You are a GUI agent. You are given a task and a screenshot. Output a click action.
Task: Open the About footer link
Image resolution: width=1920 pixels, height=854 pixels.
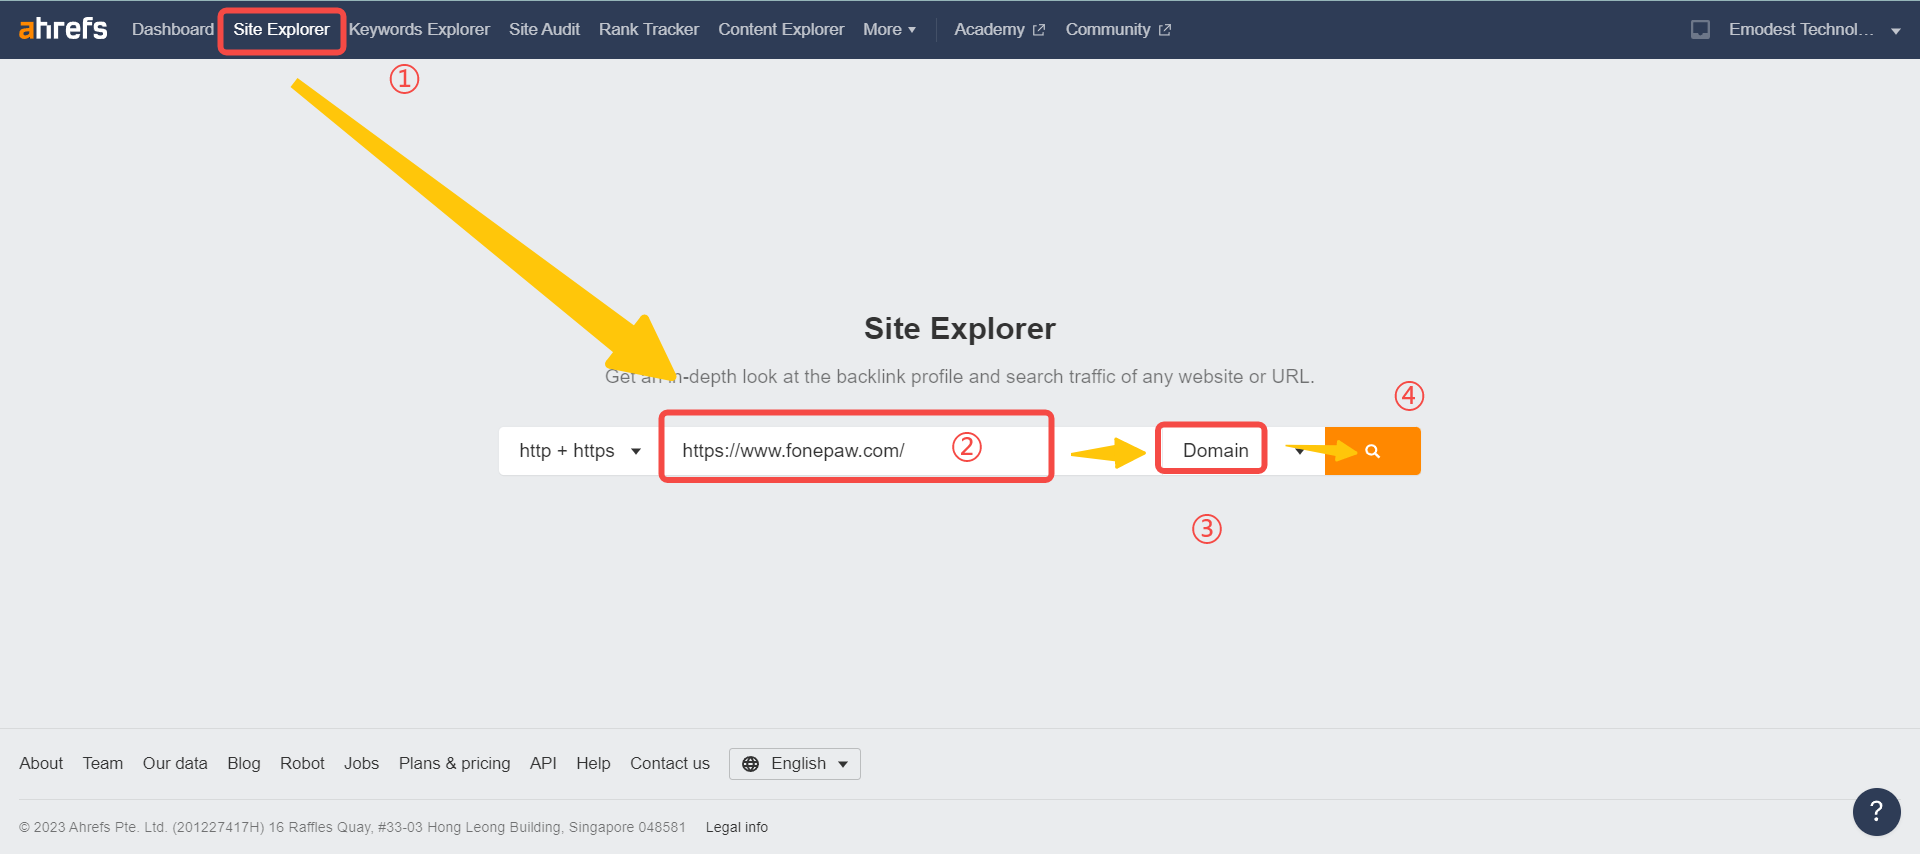coord(41,764)
